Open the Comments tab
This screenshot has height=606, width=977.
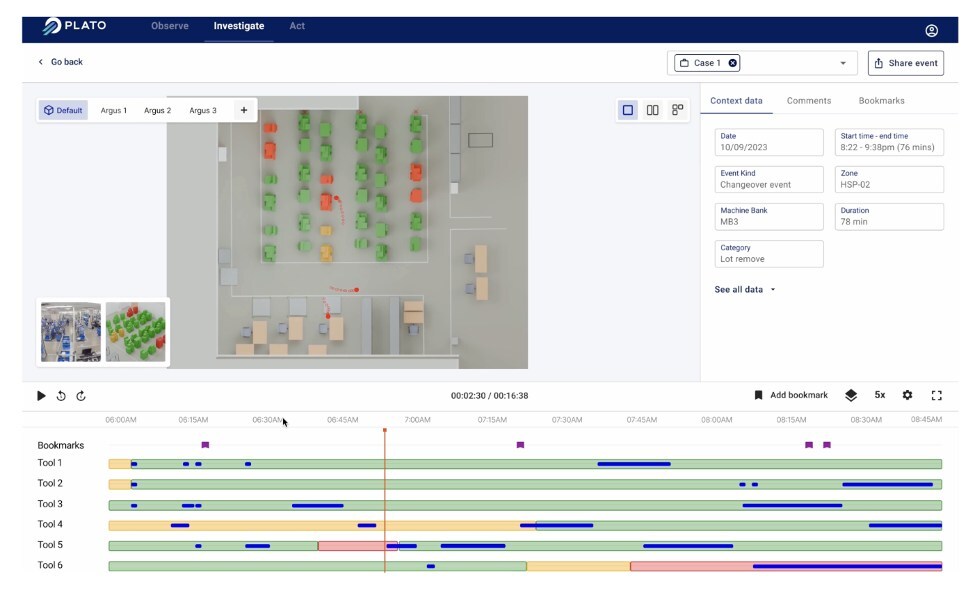(x=808, y=101)
